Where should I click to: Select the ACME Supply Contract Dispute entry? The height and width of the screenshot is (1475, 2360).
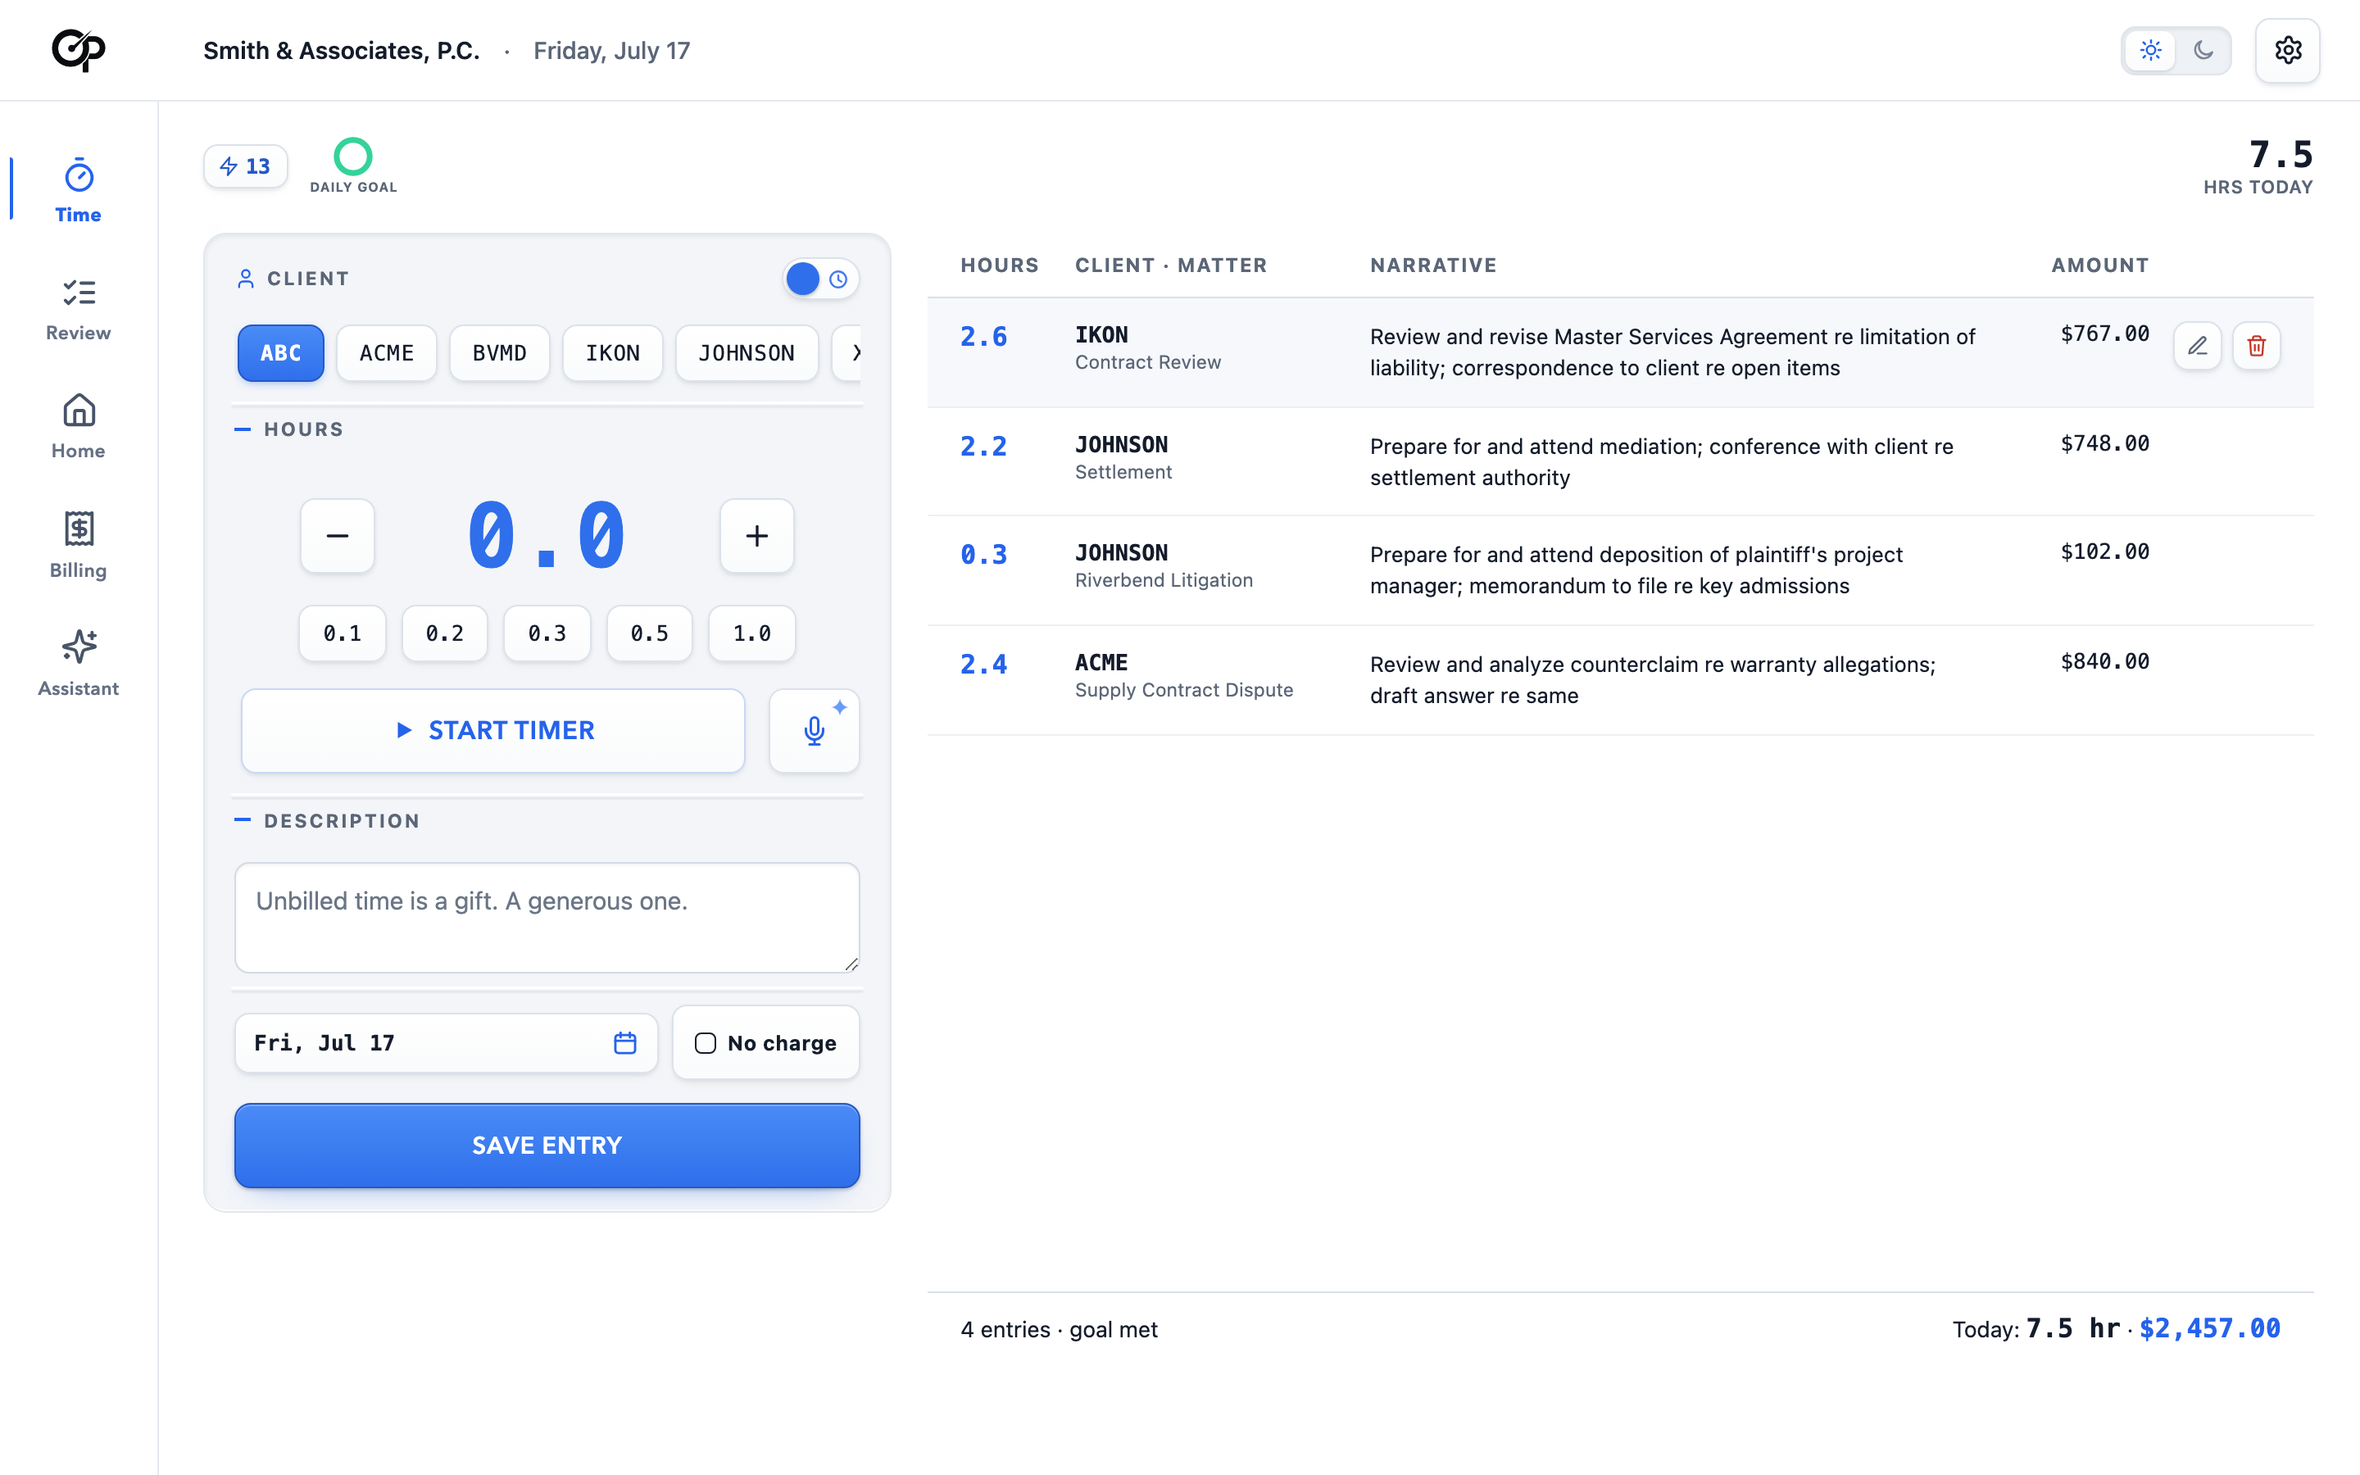coord(1620,681)
